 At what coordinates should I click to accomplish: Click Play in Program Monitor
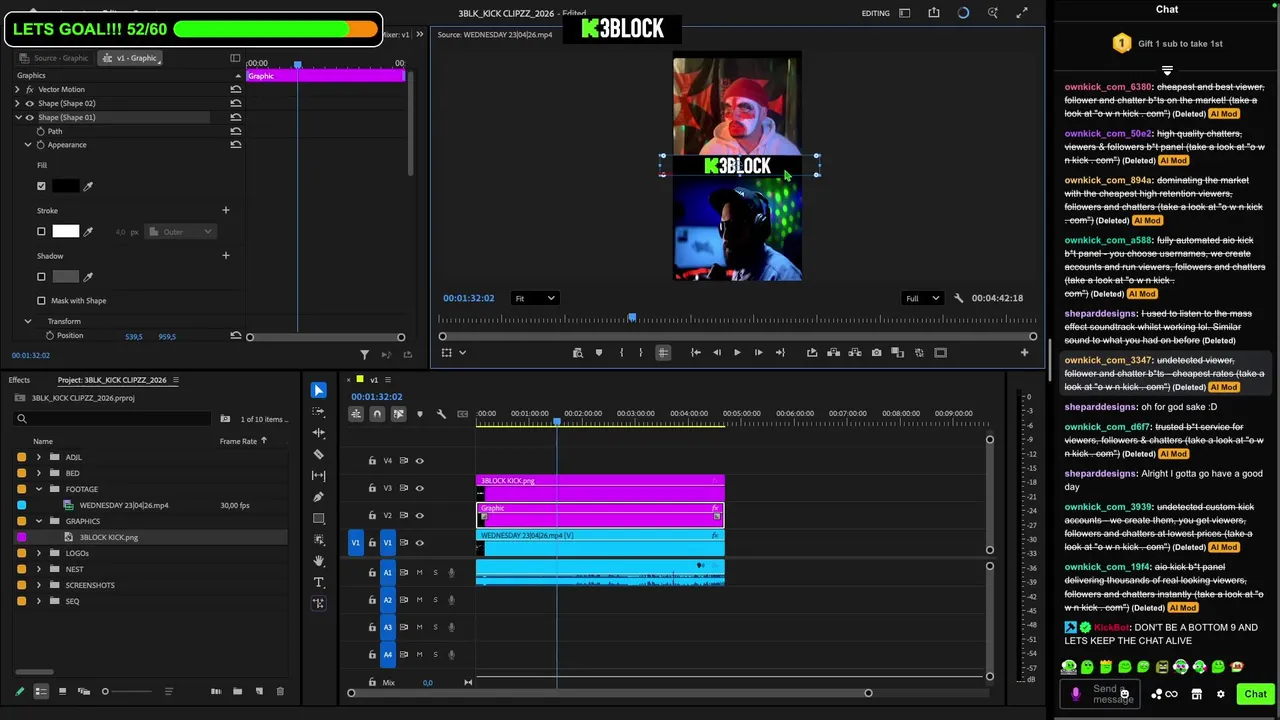click(737, 352)
